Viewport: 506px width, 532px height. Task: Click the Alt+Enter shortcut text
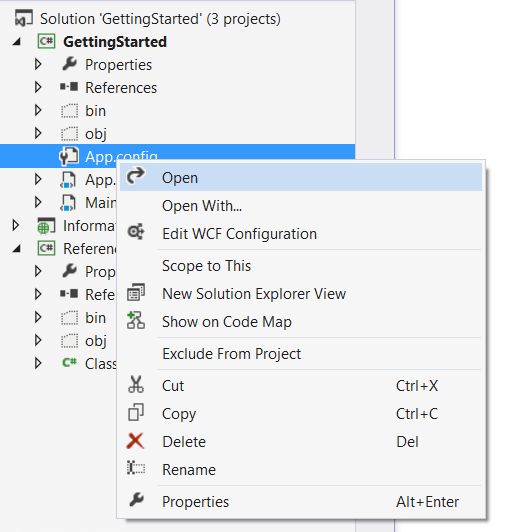[x=427, y=501]
